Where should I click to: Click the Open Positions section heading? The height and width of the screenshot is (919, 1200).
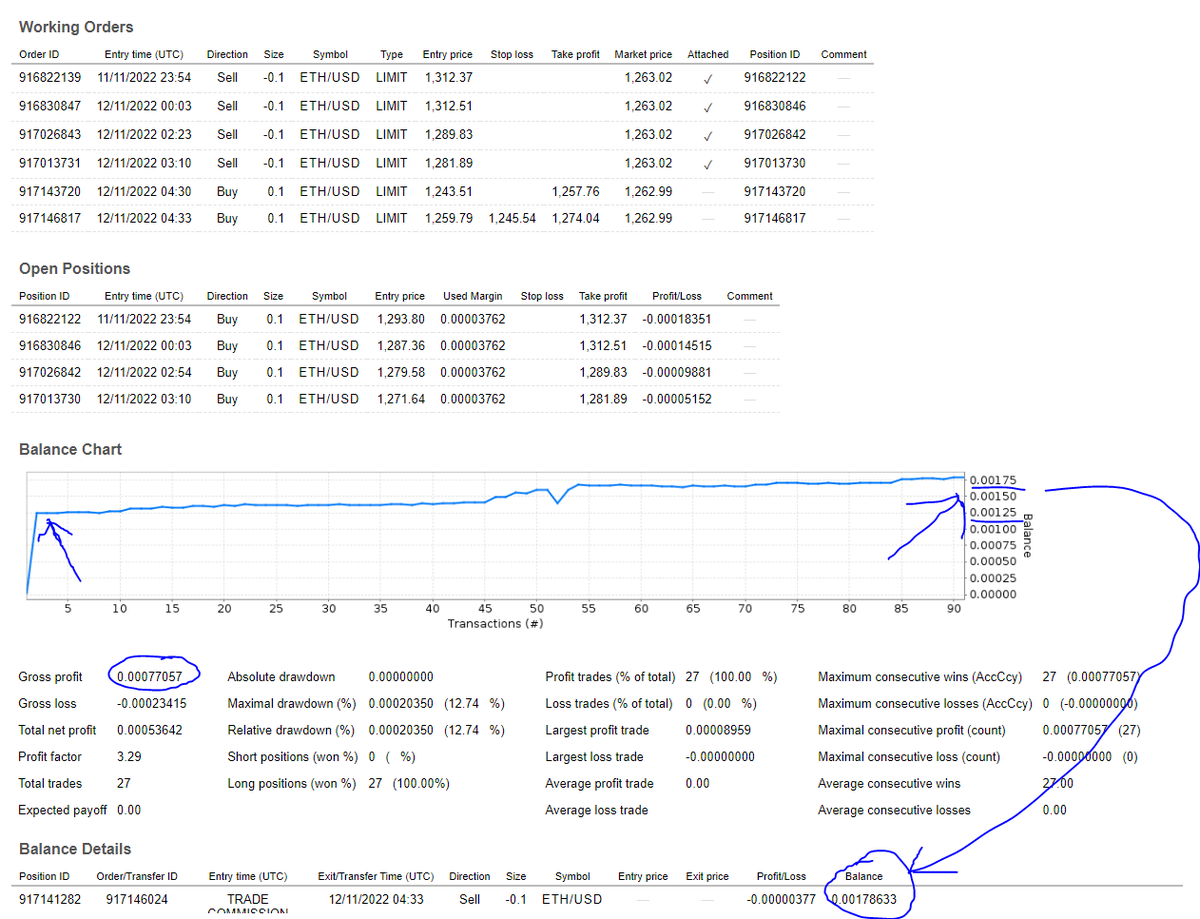(75, 269)
